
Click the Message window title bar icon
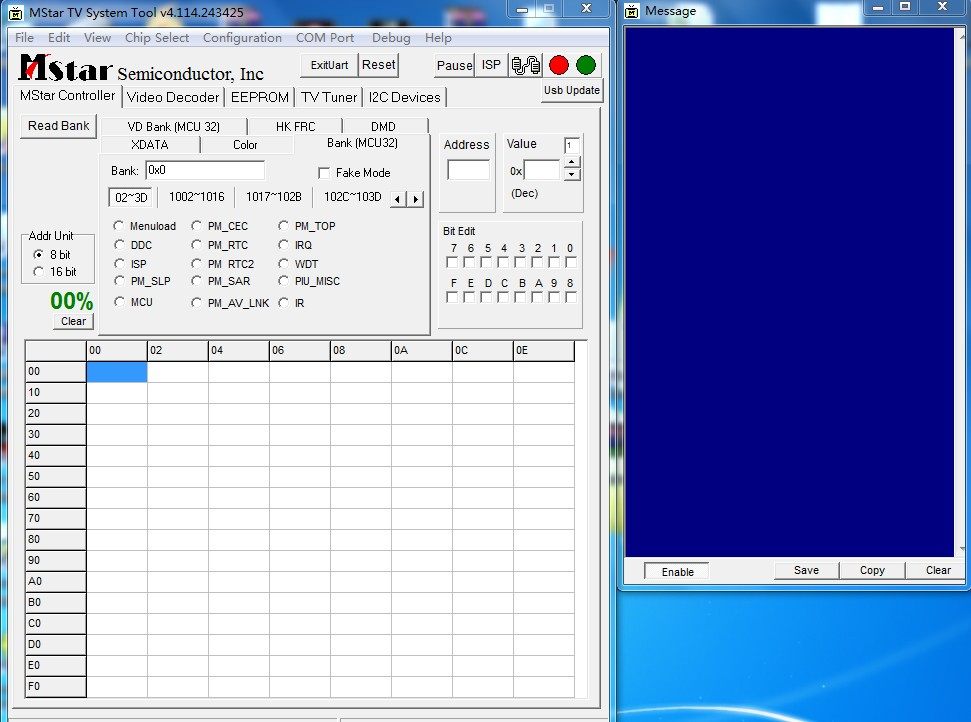pos(630,11)
